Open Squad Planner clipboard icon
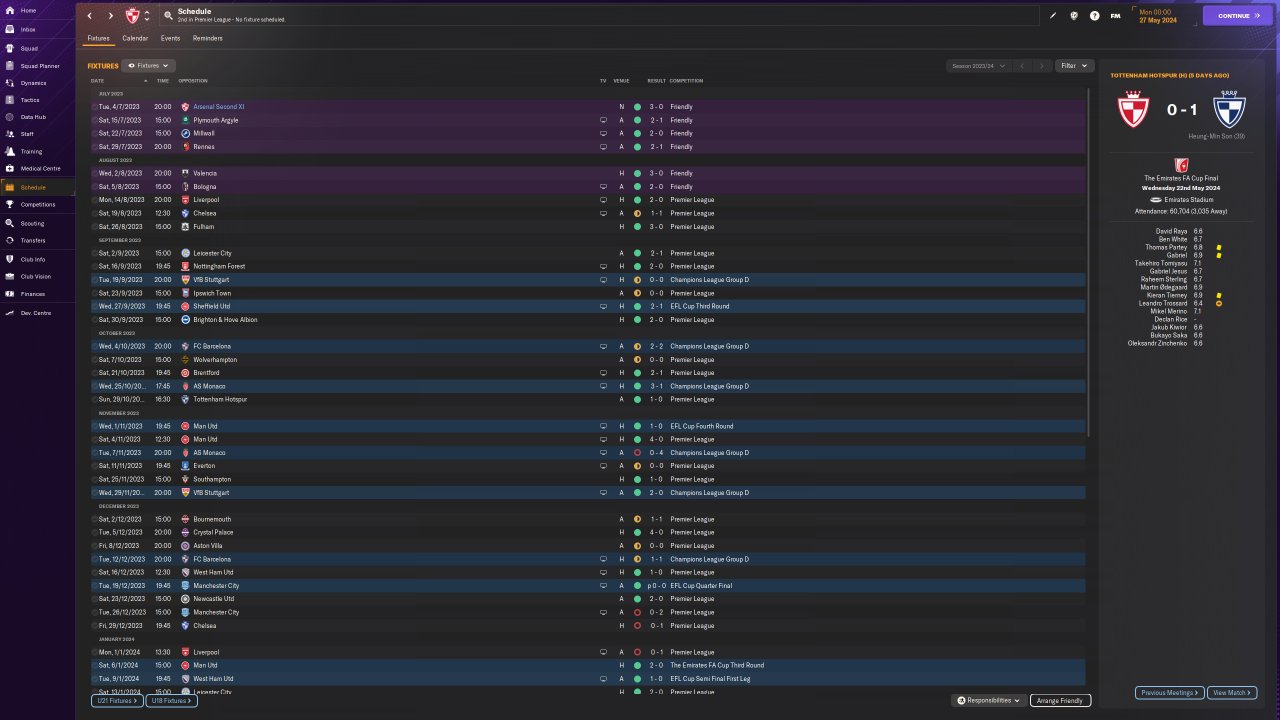Screen dimensions: 1280x720 point(9,66)
